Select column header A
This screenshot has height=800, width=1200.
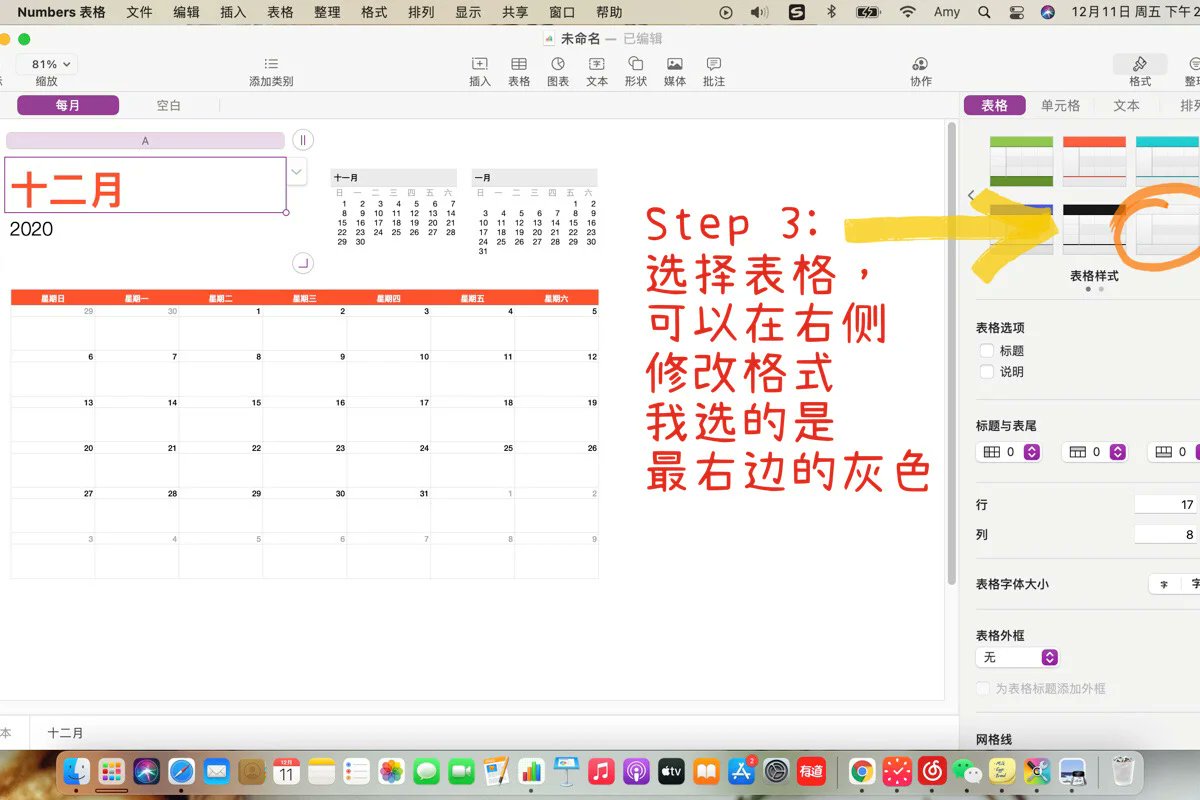(x=145, y=141)
